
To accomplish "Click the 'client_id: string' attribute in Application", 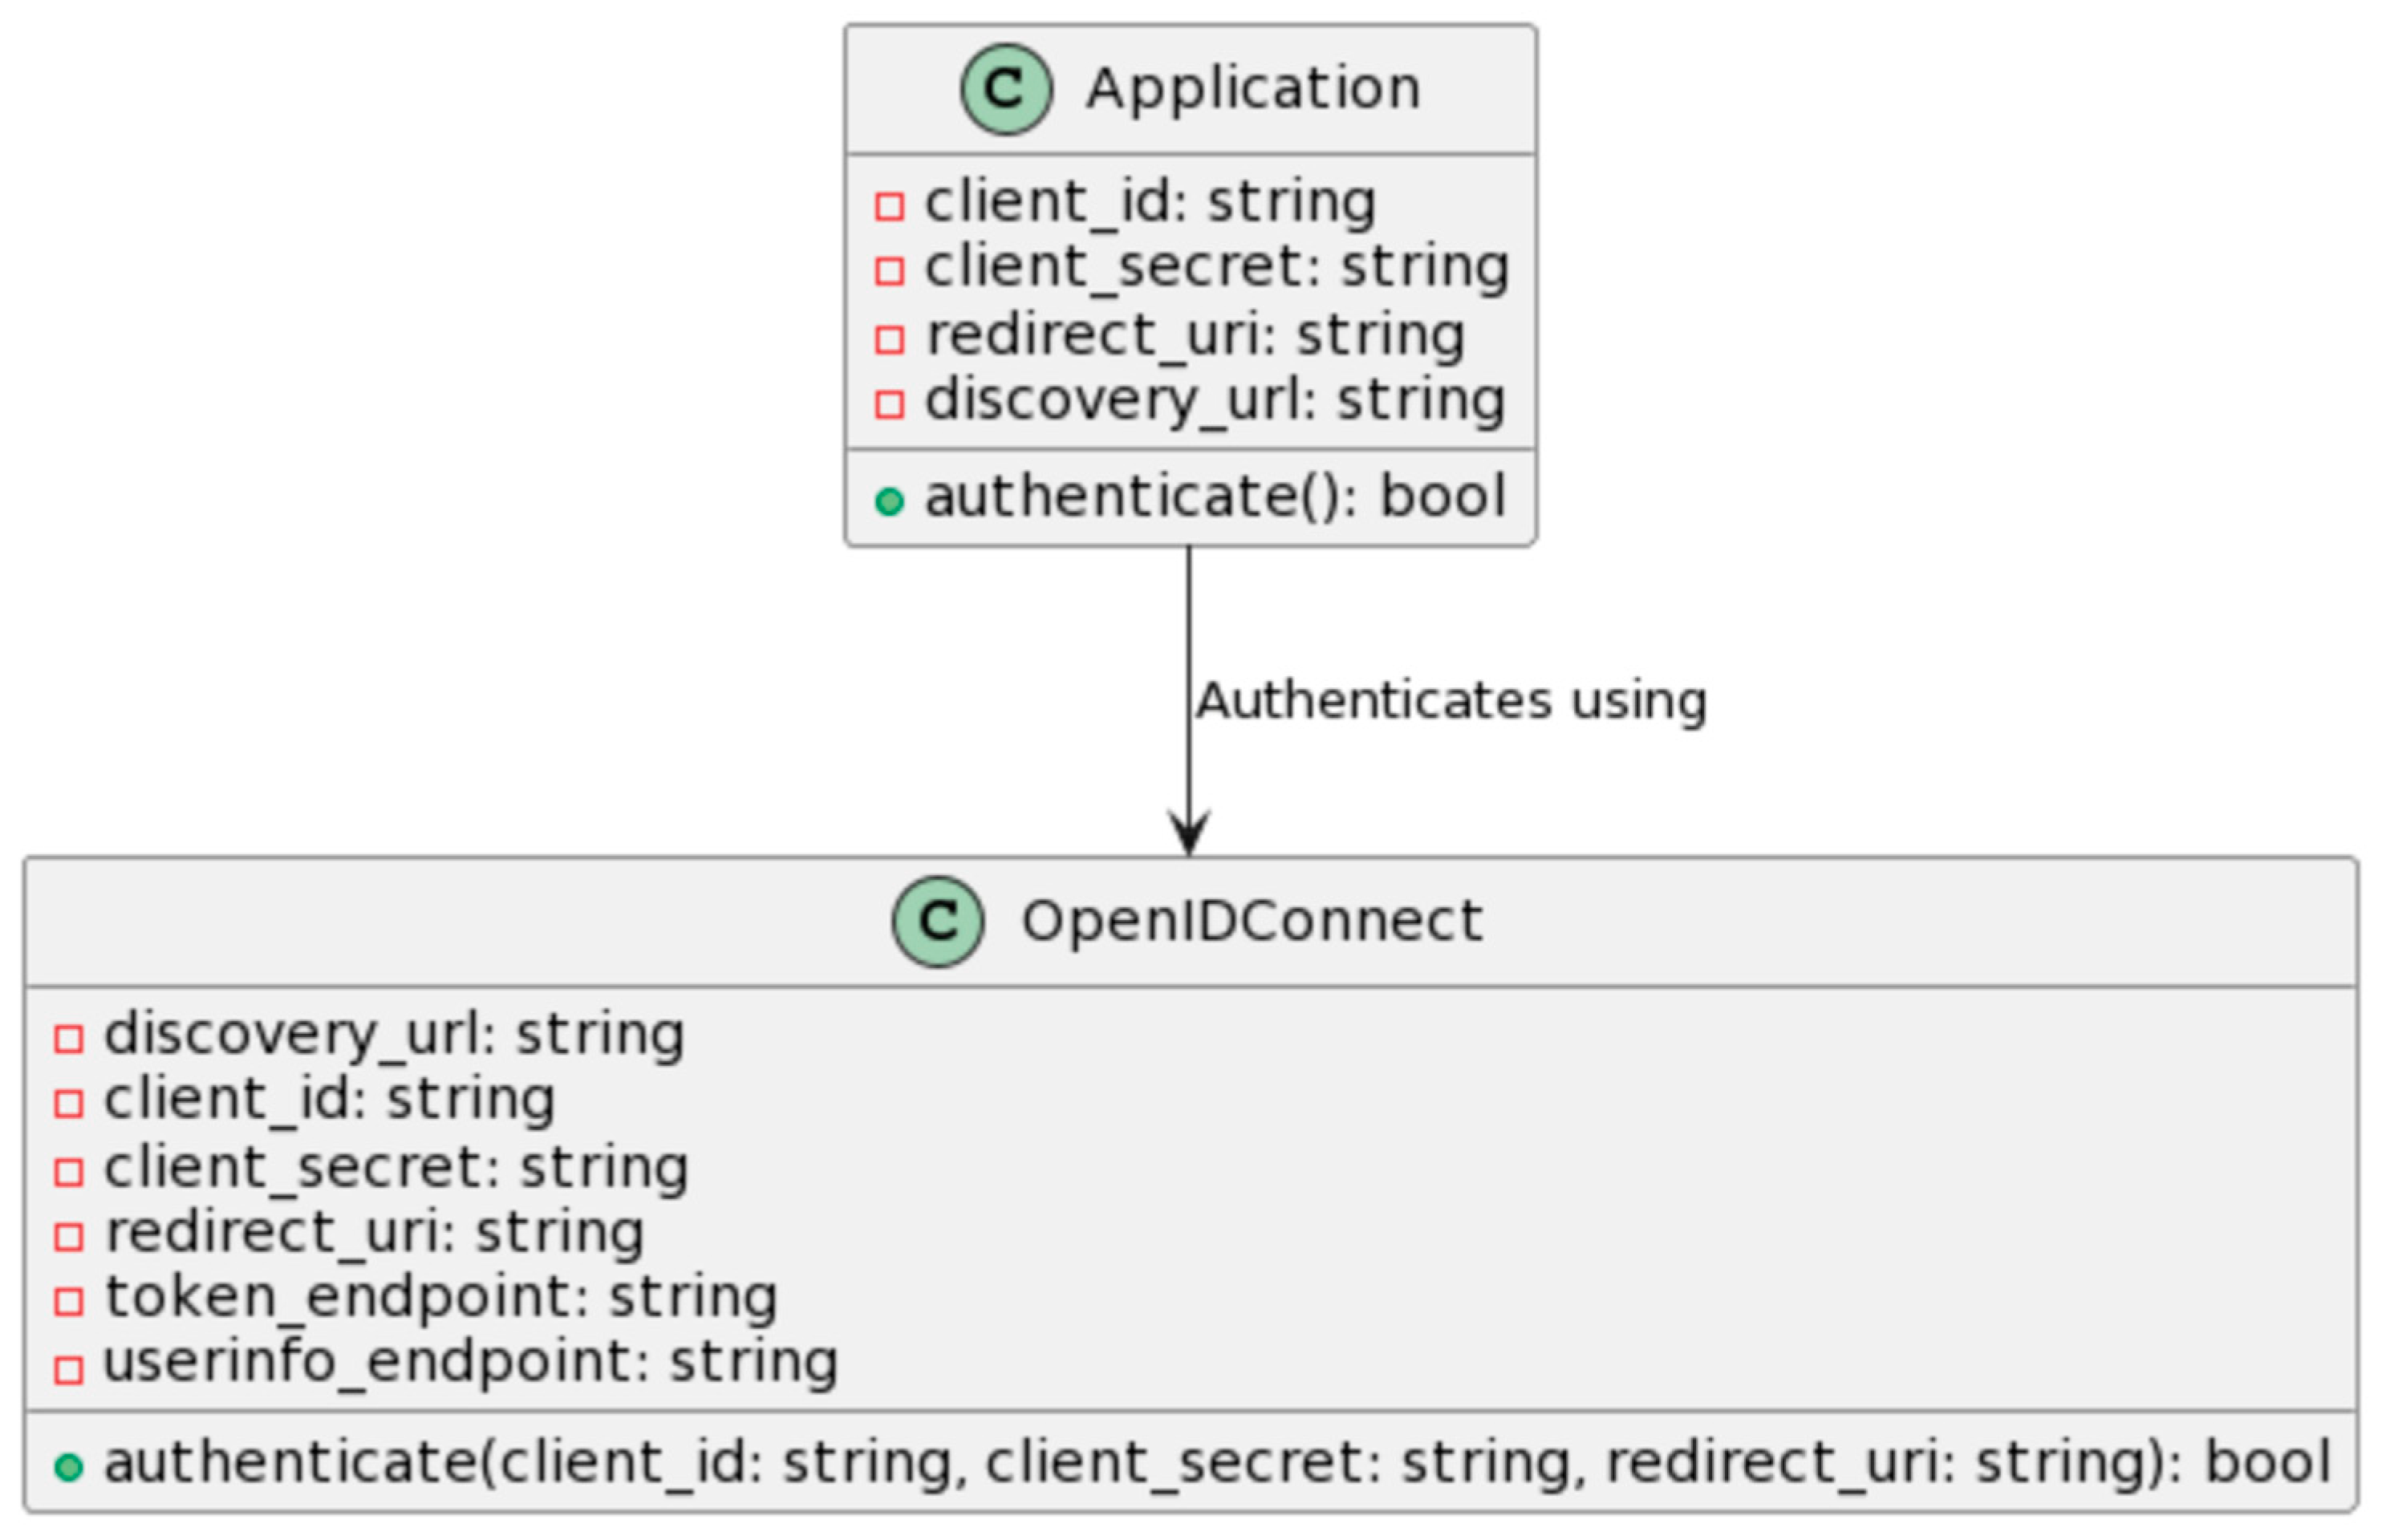I will pos(1150,203).
